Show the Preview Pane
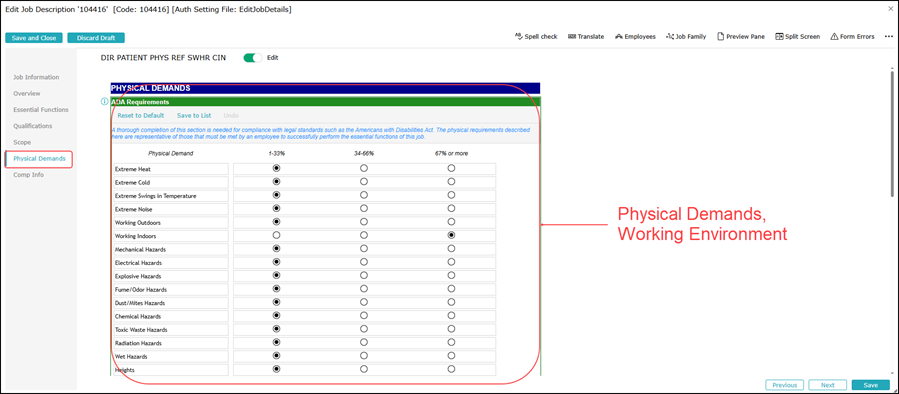Image resolution: width=899 pixels, height=394 pixels. 740,36
